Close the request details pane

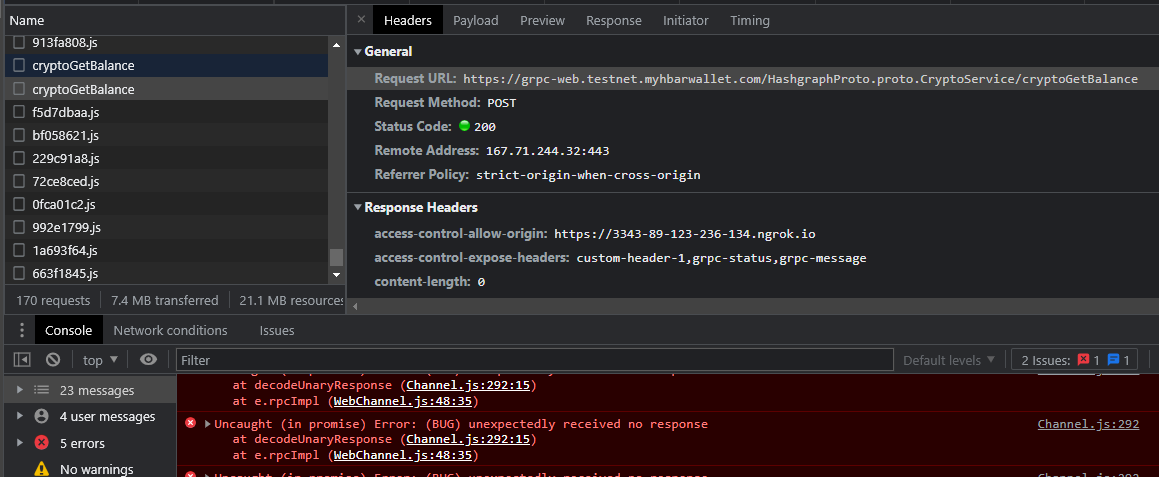(360, 20)
